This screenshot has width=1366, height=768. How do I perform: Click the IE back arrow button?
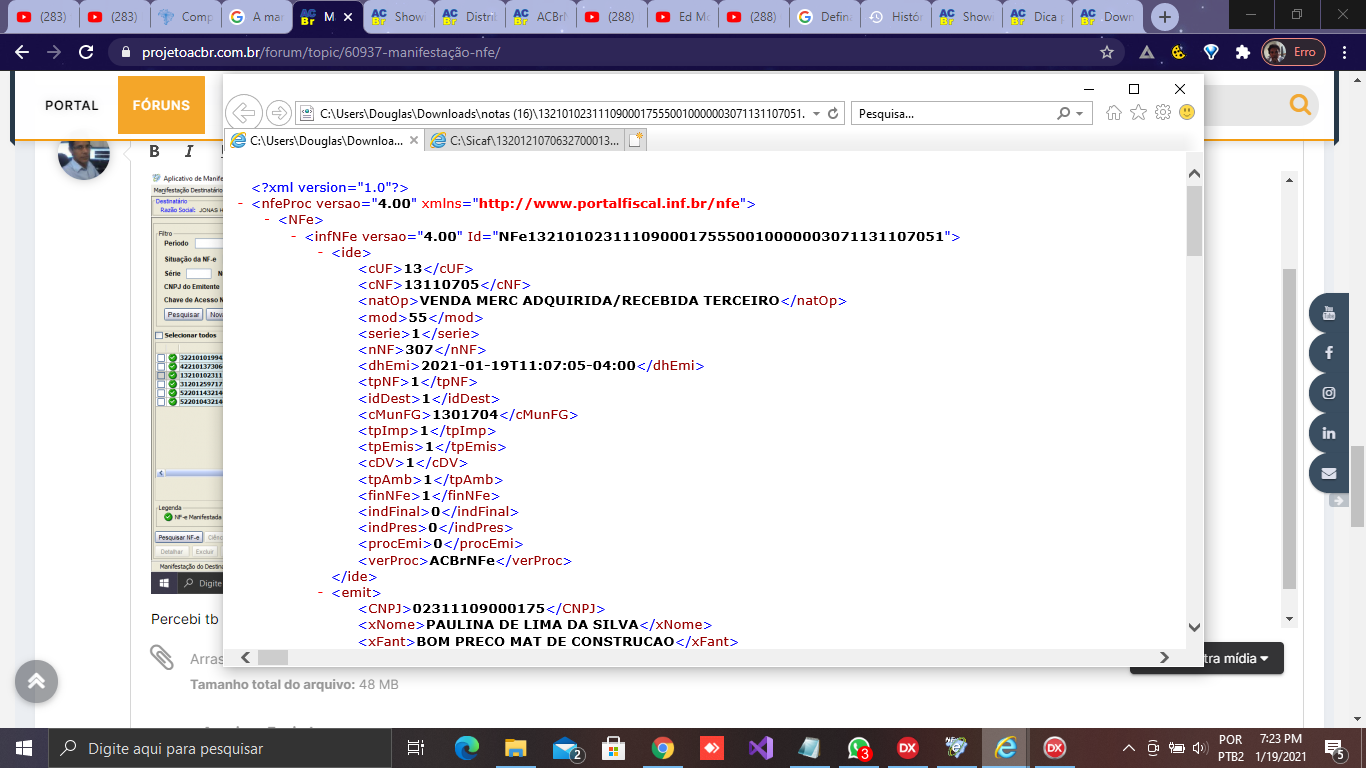tap(244, 112)
